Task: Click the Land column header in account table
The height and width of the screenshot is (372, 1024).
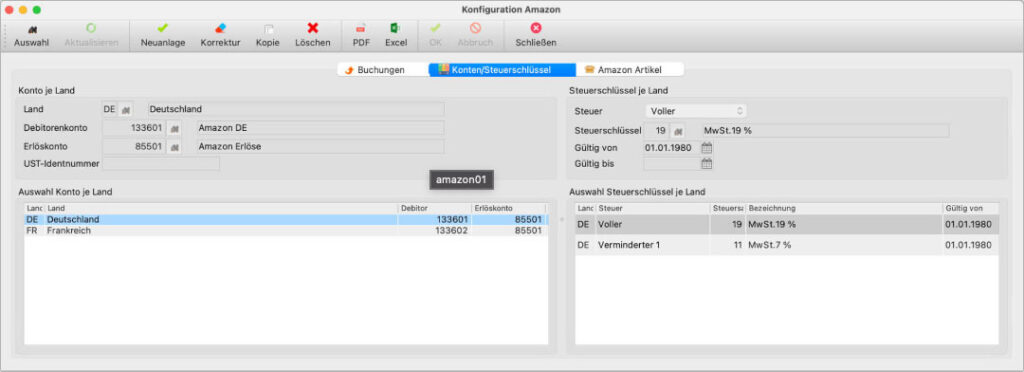Action: pyautogui.click(x=221, y=208)
